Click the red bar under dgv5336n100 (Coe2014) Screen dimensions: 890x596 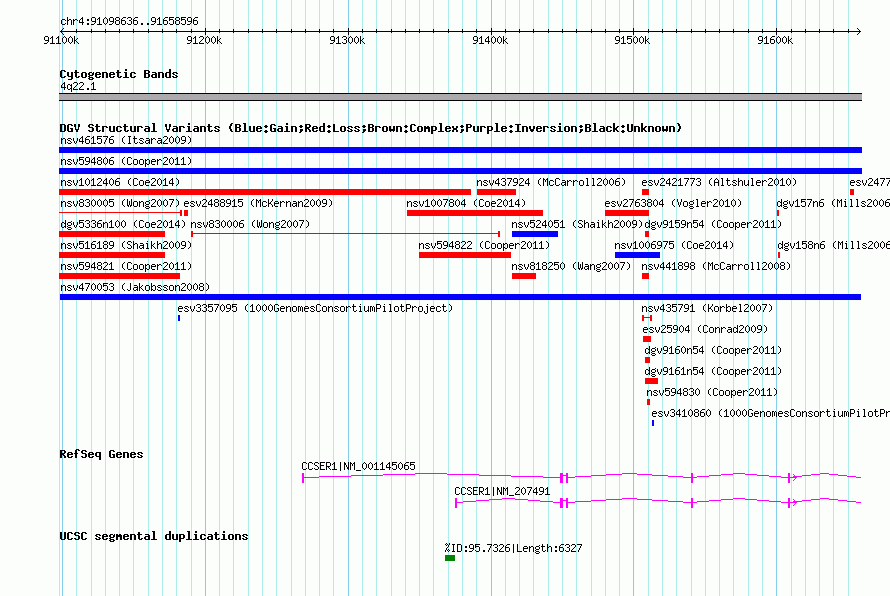point(112,234)
